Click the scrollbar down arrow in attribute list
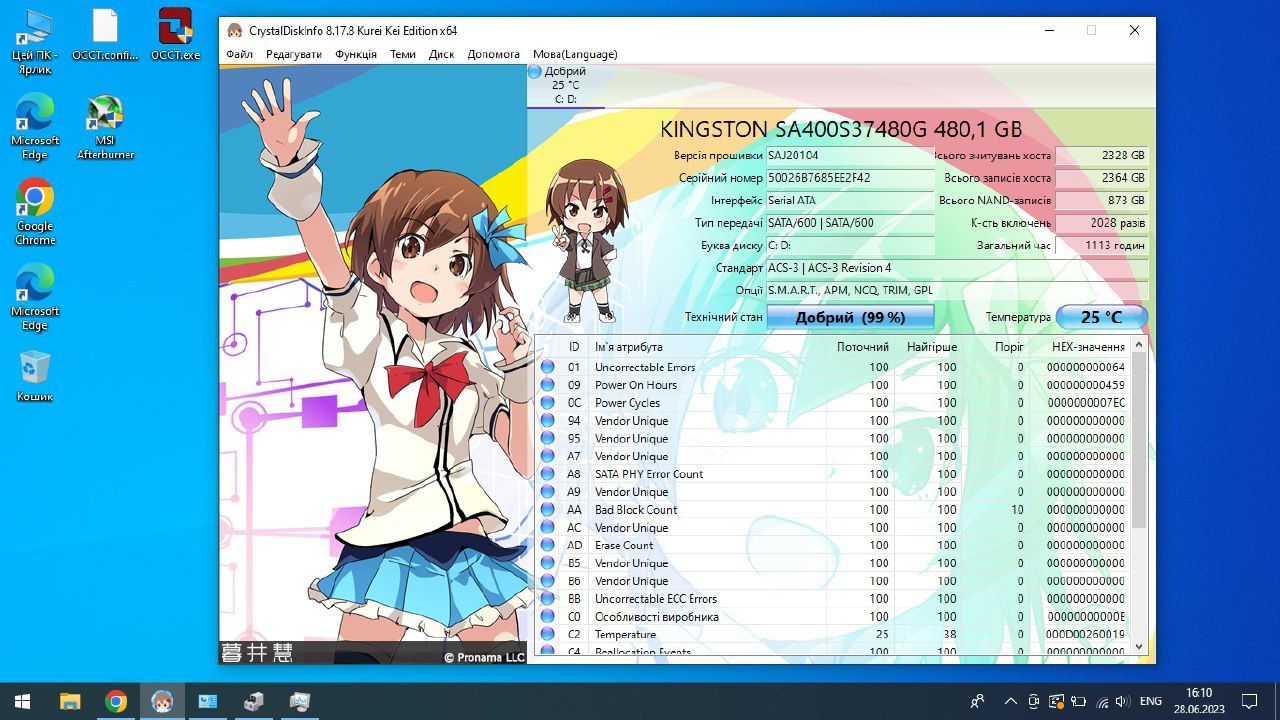 point(1139,648)
